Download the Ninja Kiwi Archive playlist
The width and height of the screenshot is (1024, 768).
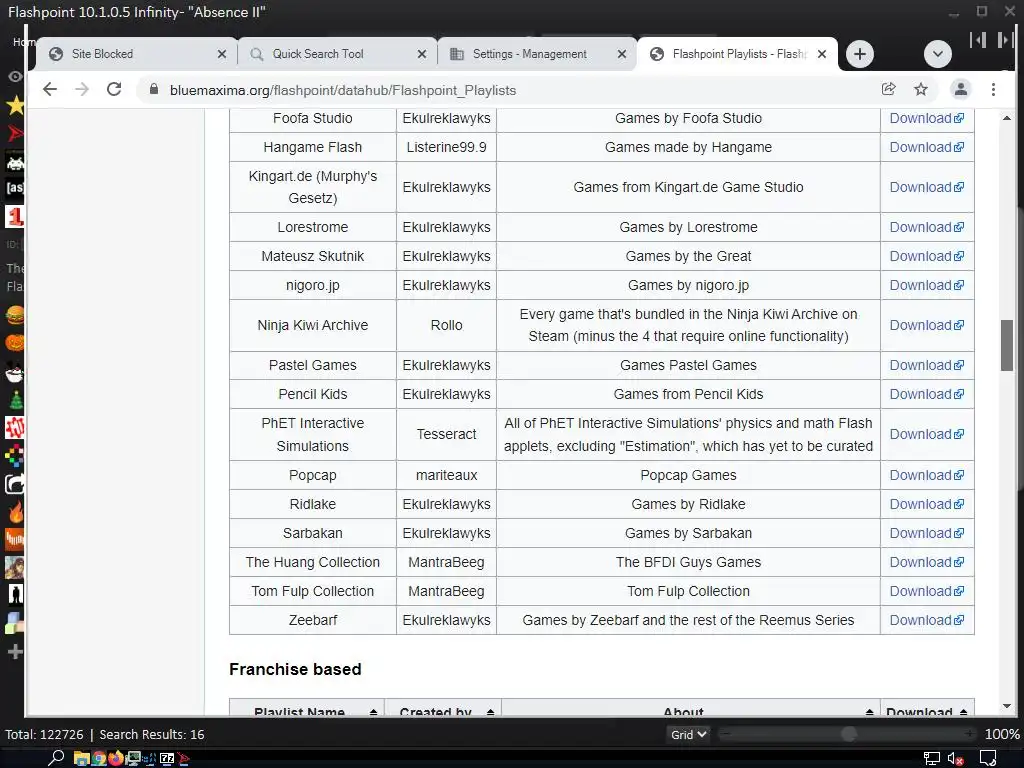(x=926, y=325)
